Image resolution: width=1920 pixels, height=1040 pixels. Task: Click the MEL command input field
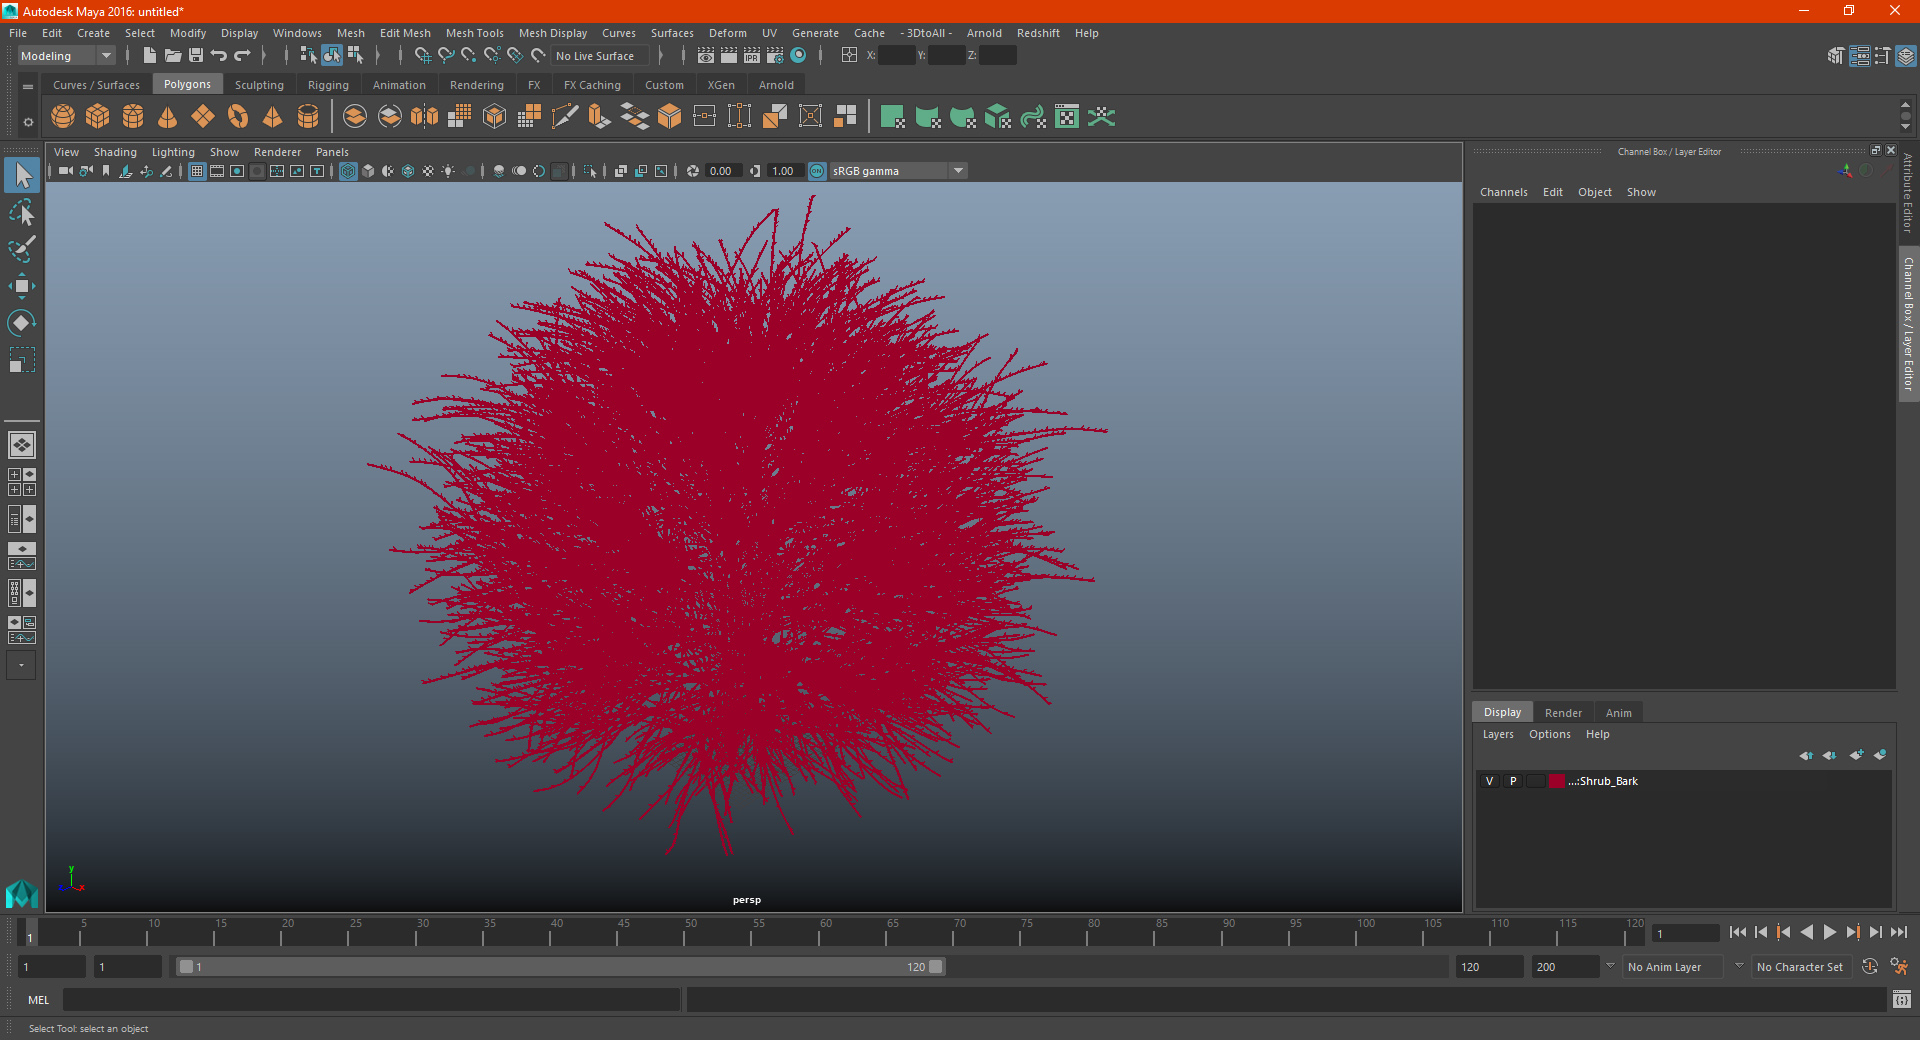[371, 1000]
